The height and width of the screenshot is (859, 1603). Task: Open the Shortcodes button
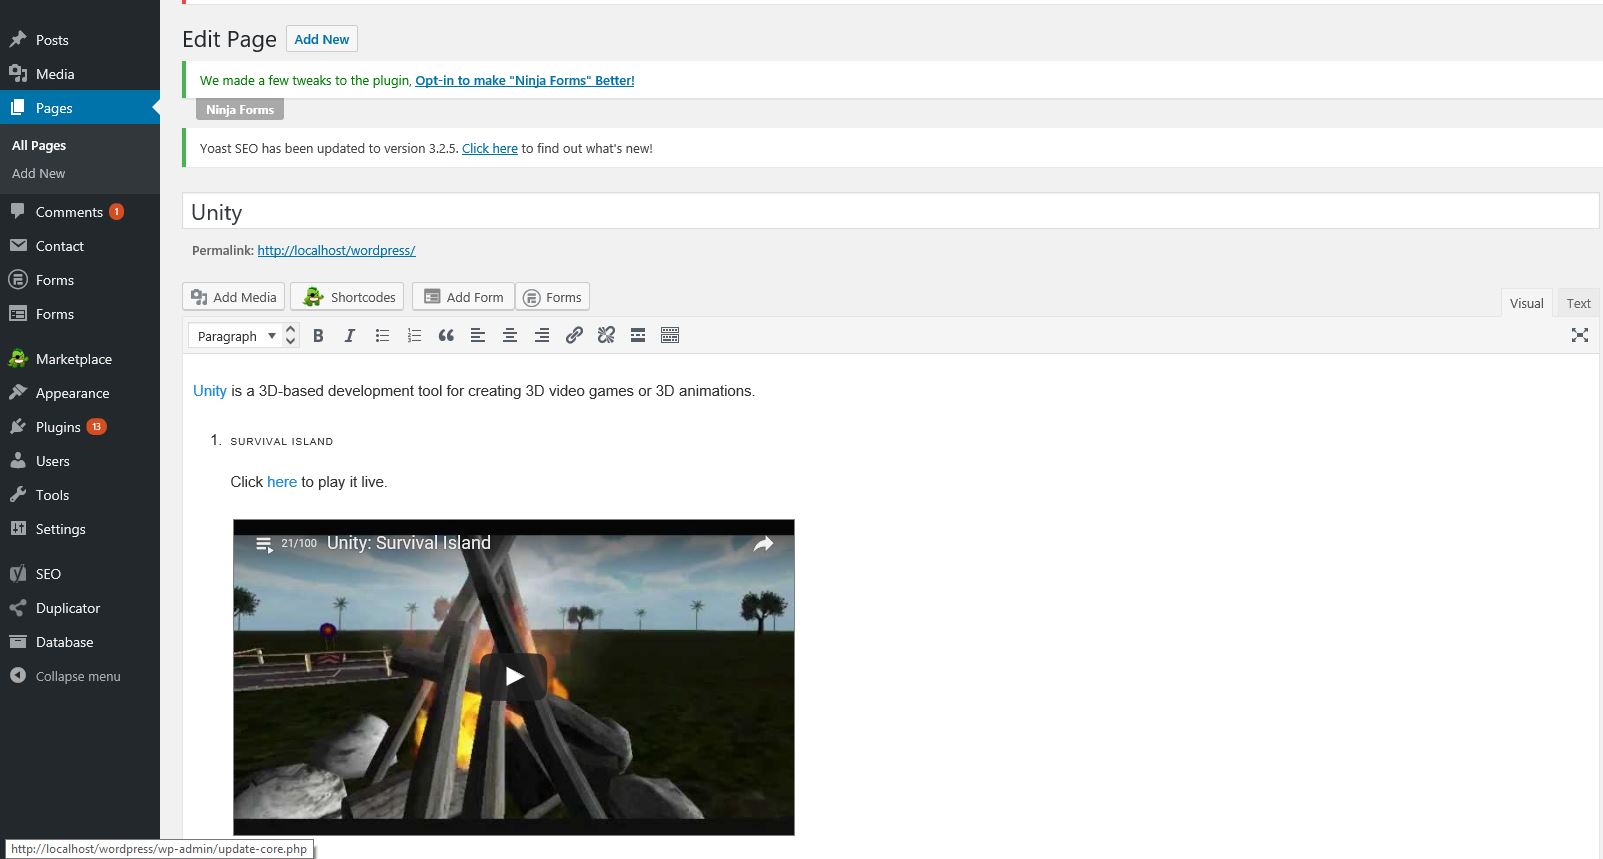tap(348, 297)
